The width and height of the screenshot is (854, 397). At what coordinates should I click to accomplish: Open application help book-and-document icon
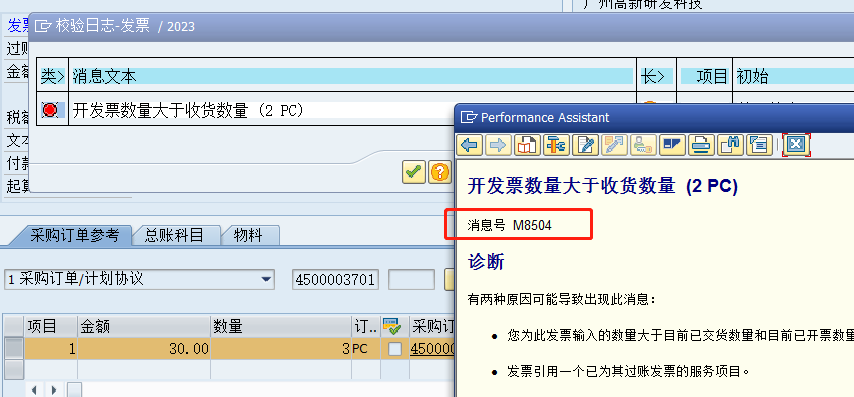pyautogui.click(x=527, y=145)
